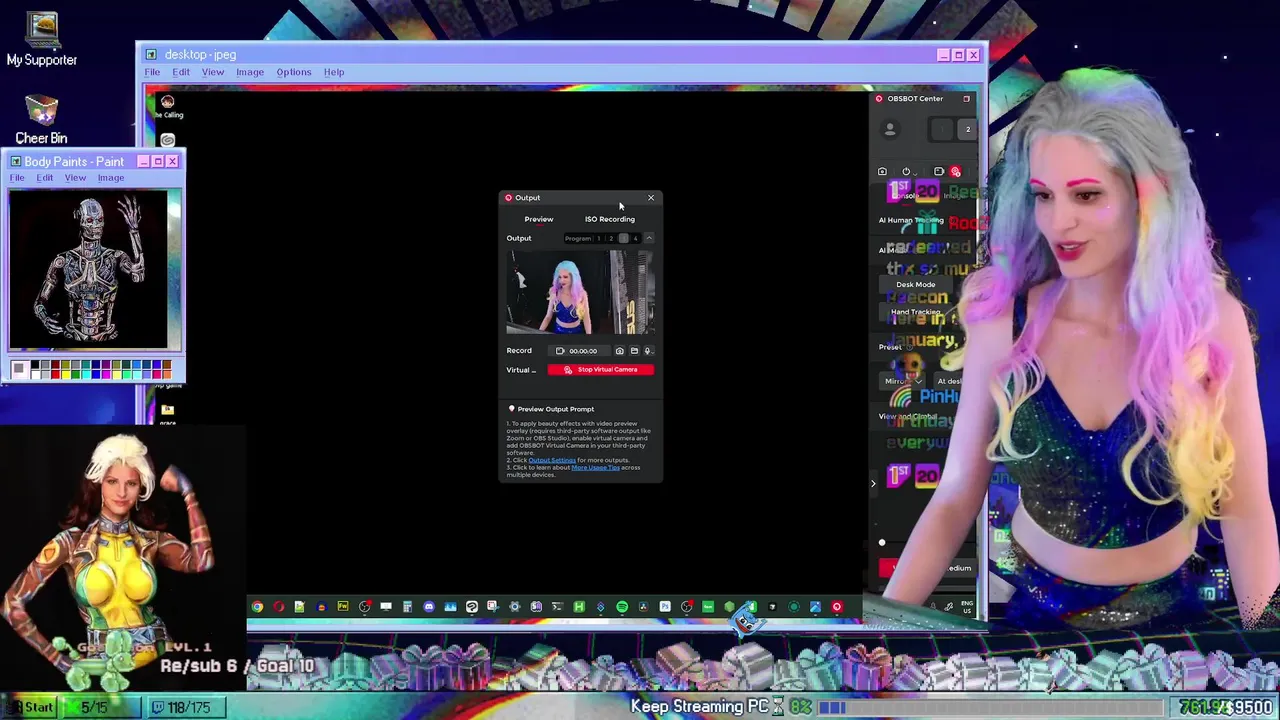Click the Adobe Fireworks icon in the taskbar
This screenshot has width=1280, height=720.
(342, 606)
